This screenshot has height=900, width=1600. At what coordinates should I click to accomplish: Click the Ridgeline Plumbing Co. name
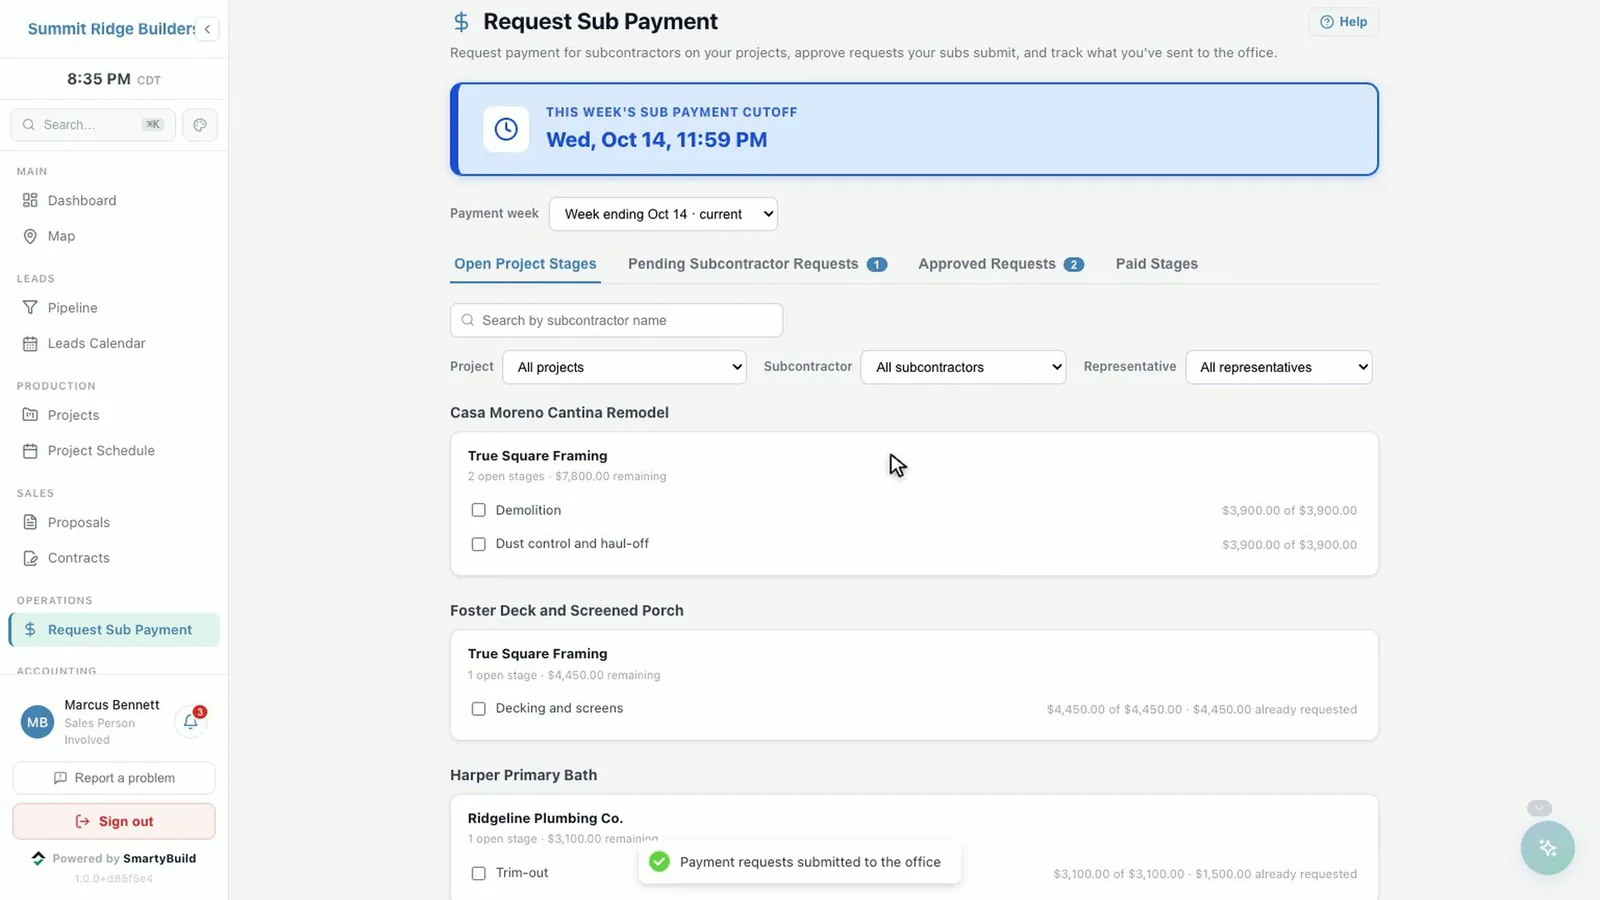pos(545,818)
